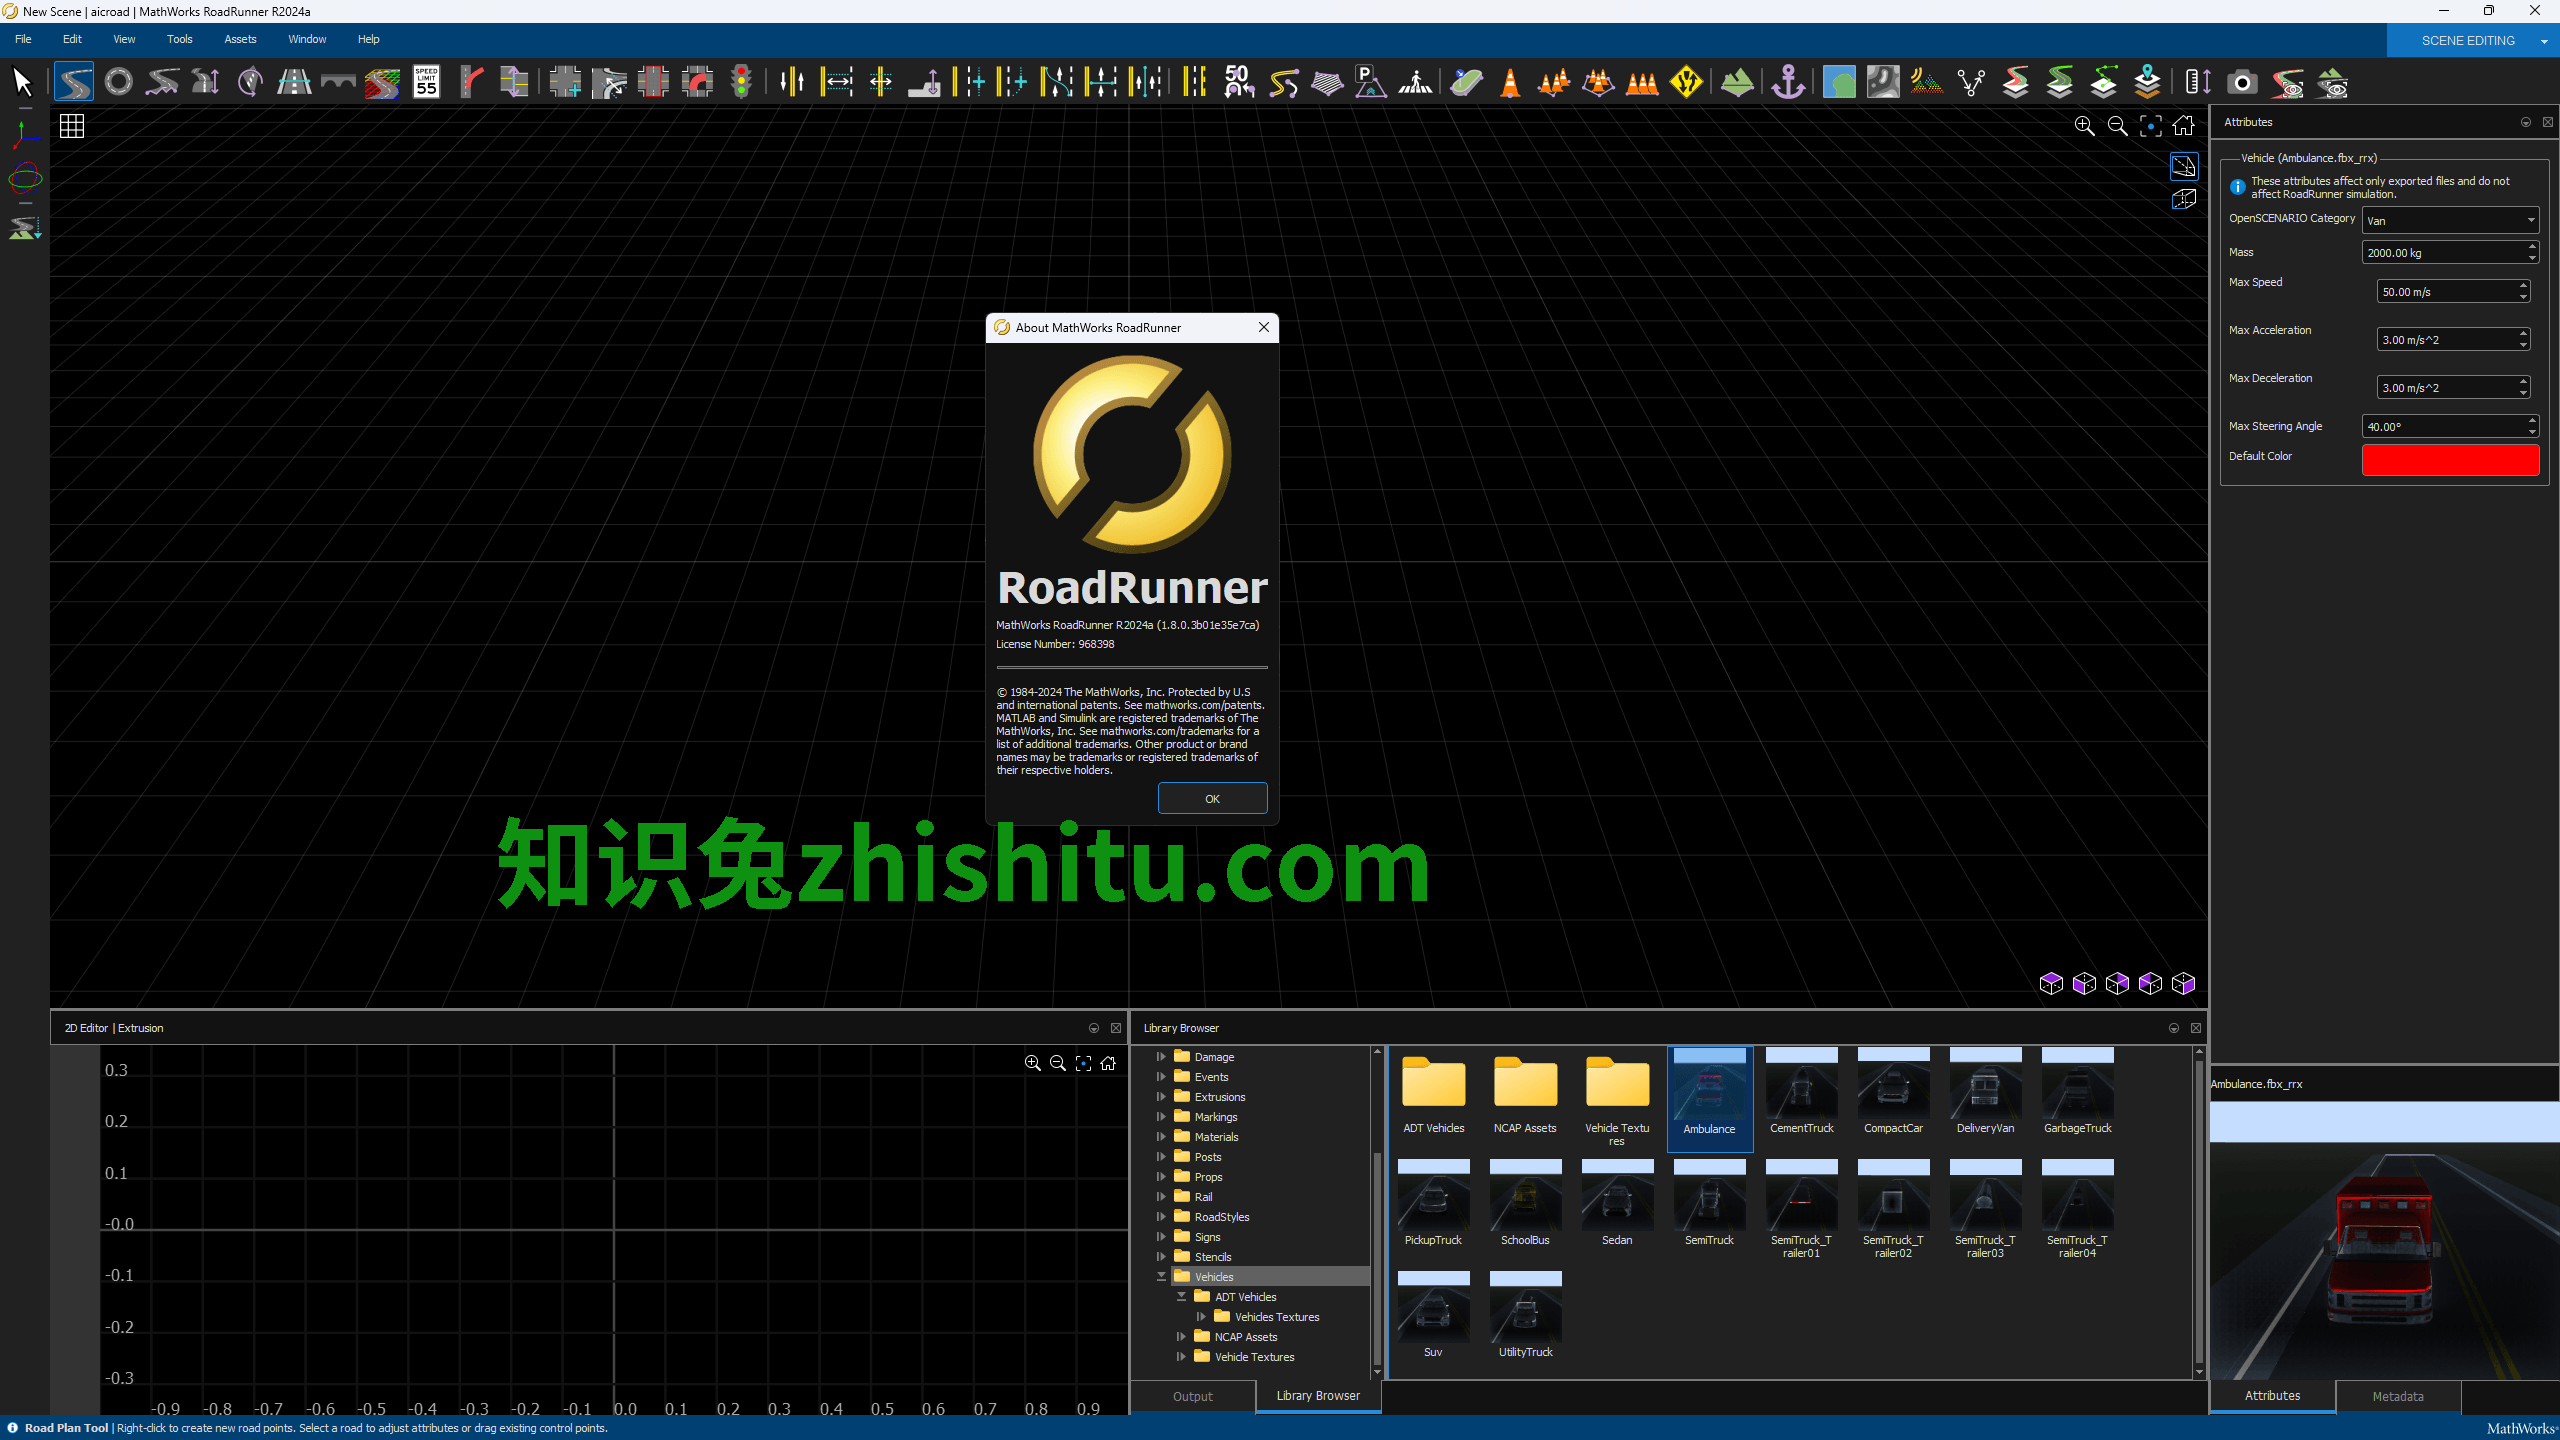Close the 2D Editor panel
This screenshot has height=1440, width=2560.
[1116, 1028]
